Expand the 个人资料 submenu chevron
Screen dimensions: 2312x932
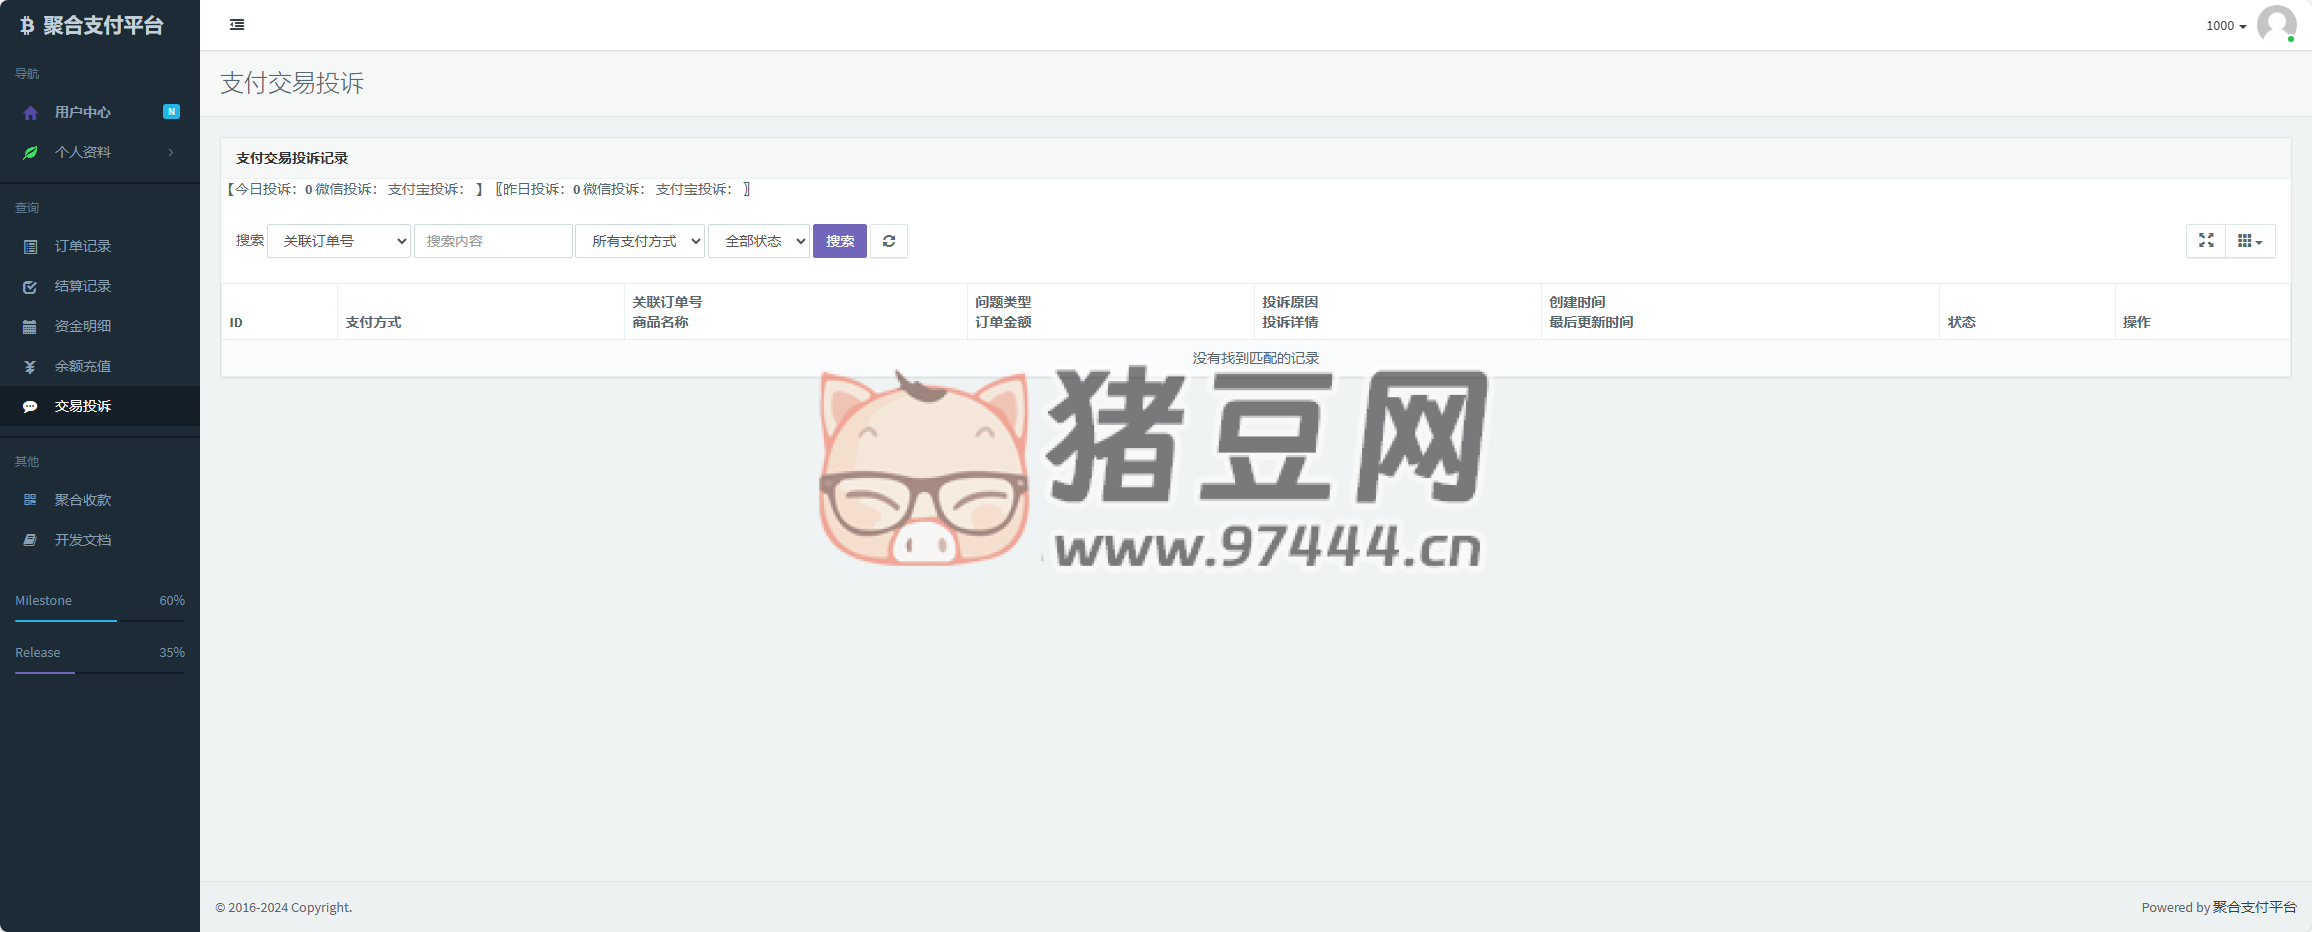pyautogui.click(x=171, y=153)
